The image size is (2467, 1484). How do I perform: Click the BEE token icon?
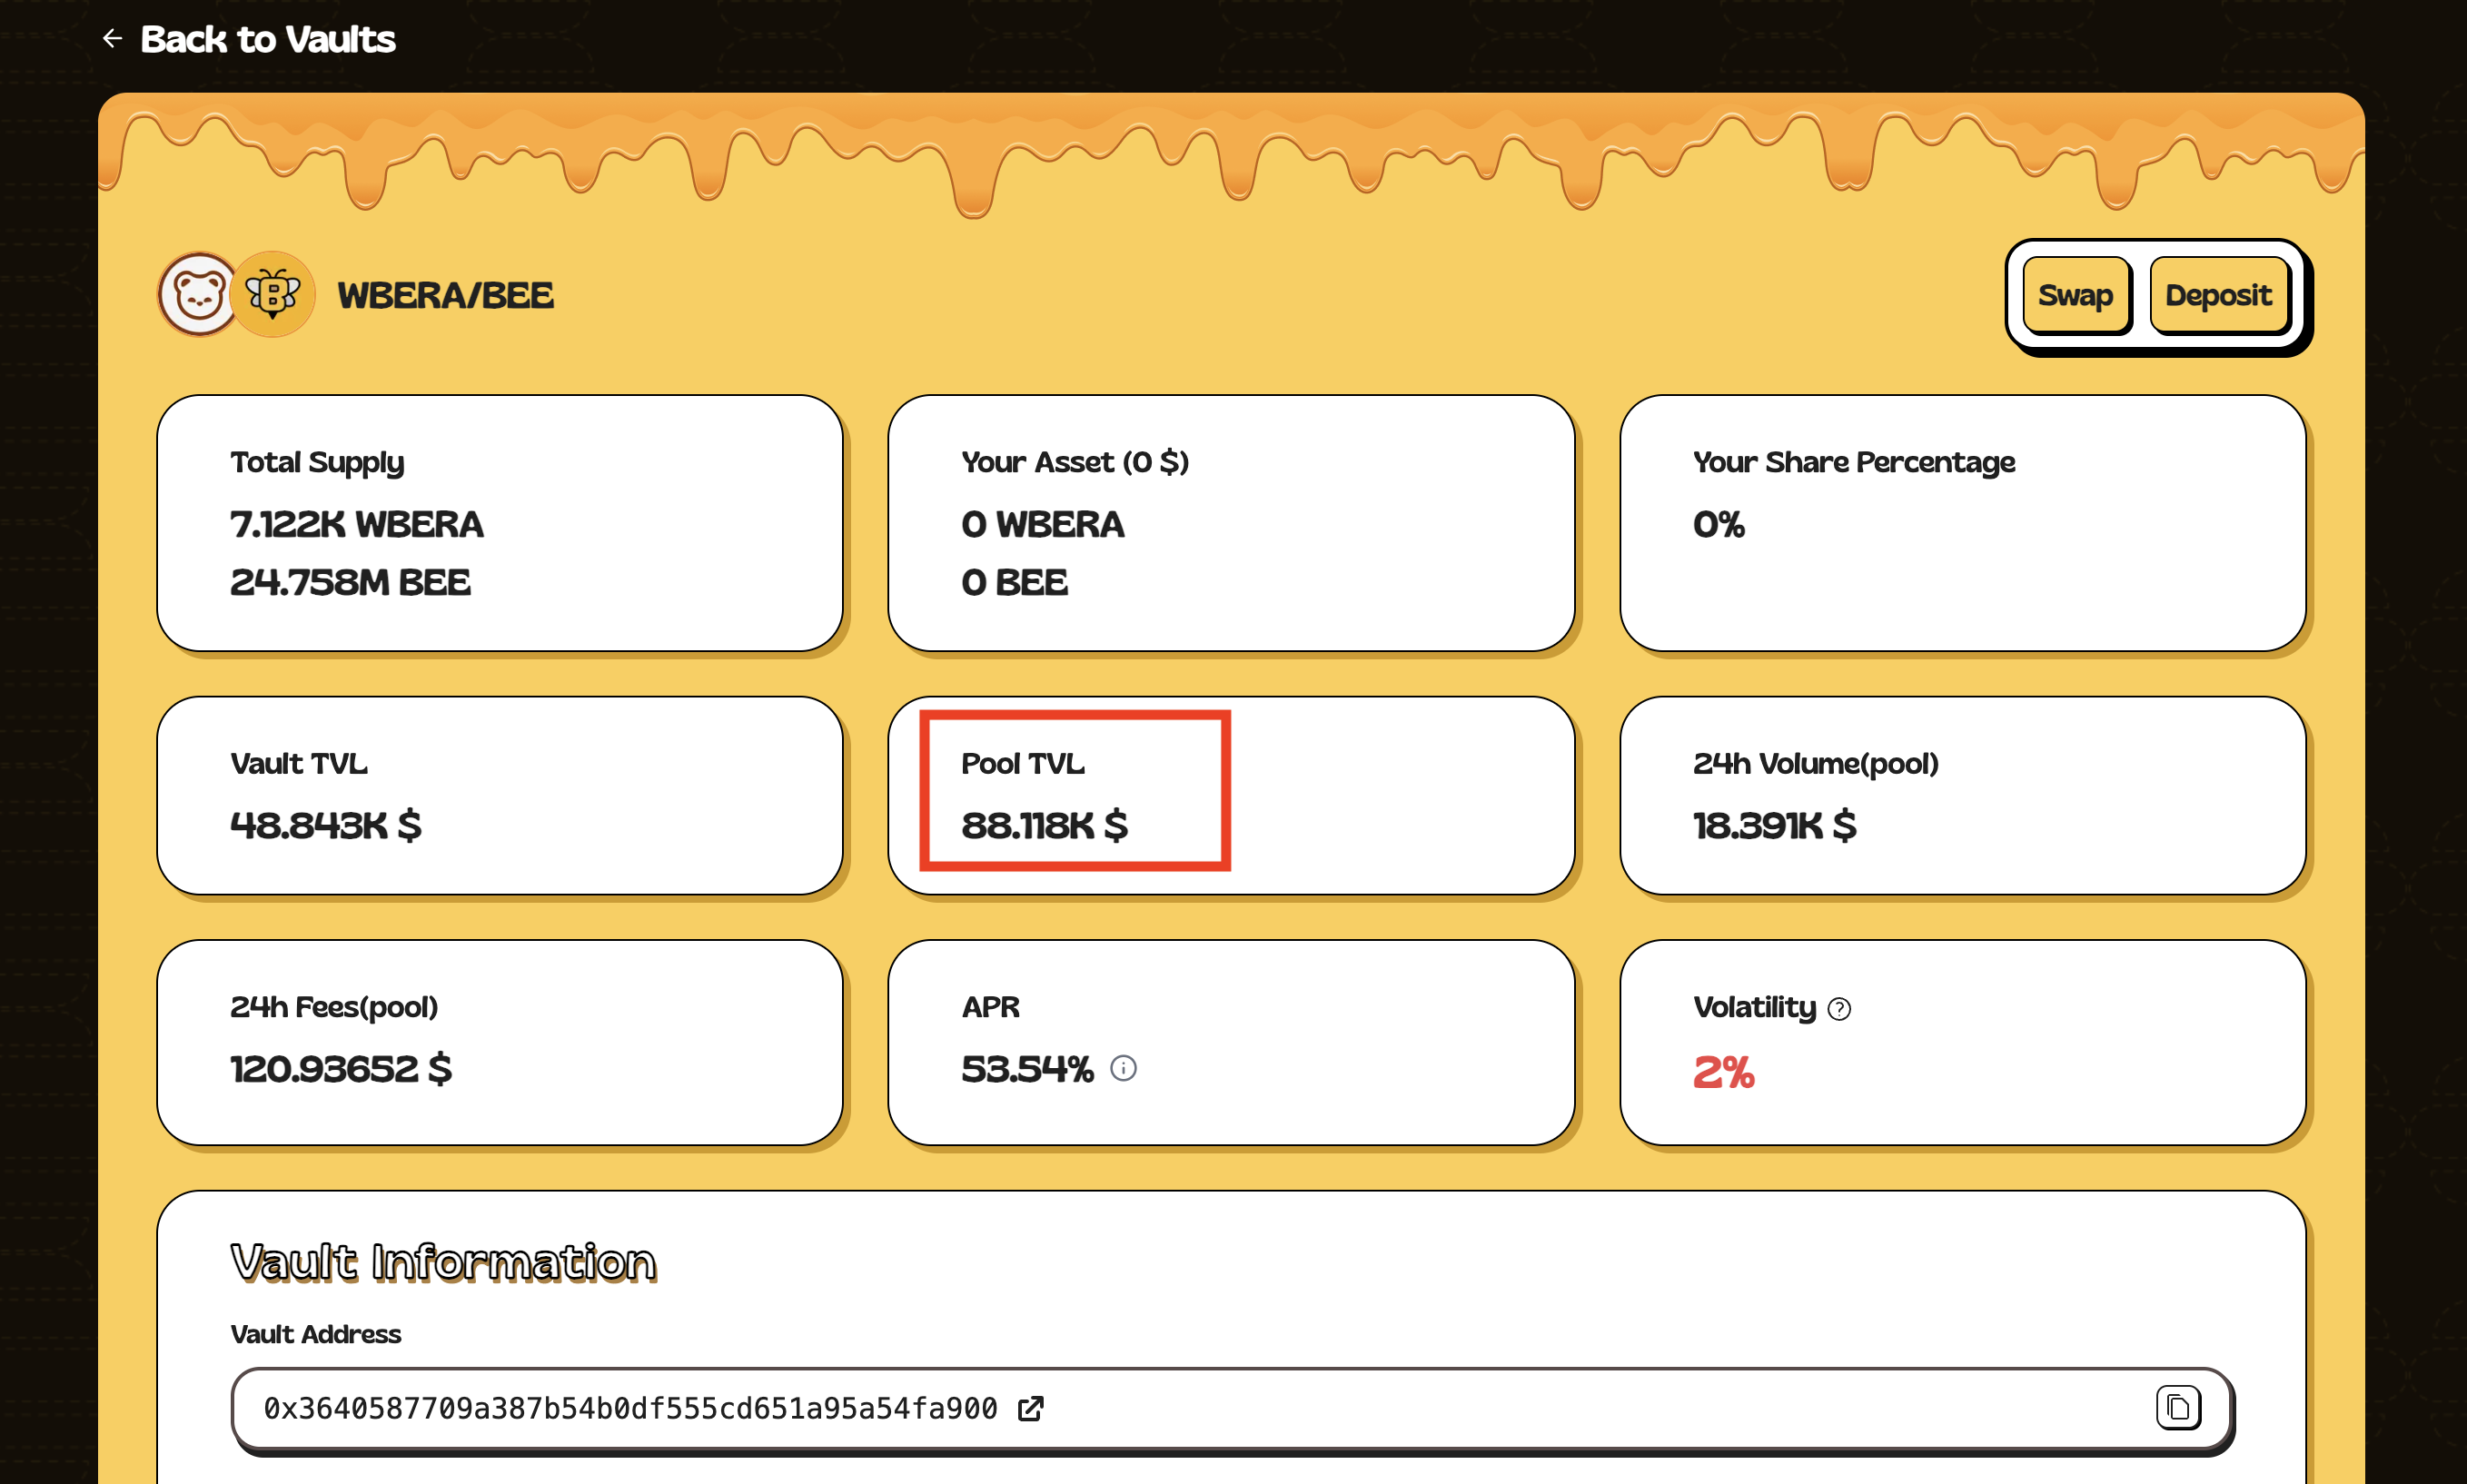coord(273,294)
